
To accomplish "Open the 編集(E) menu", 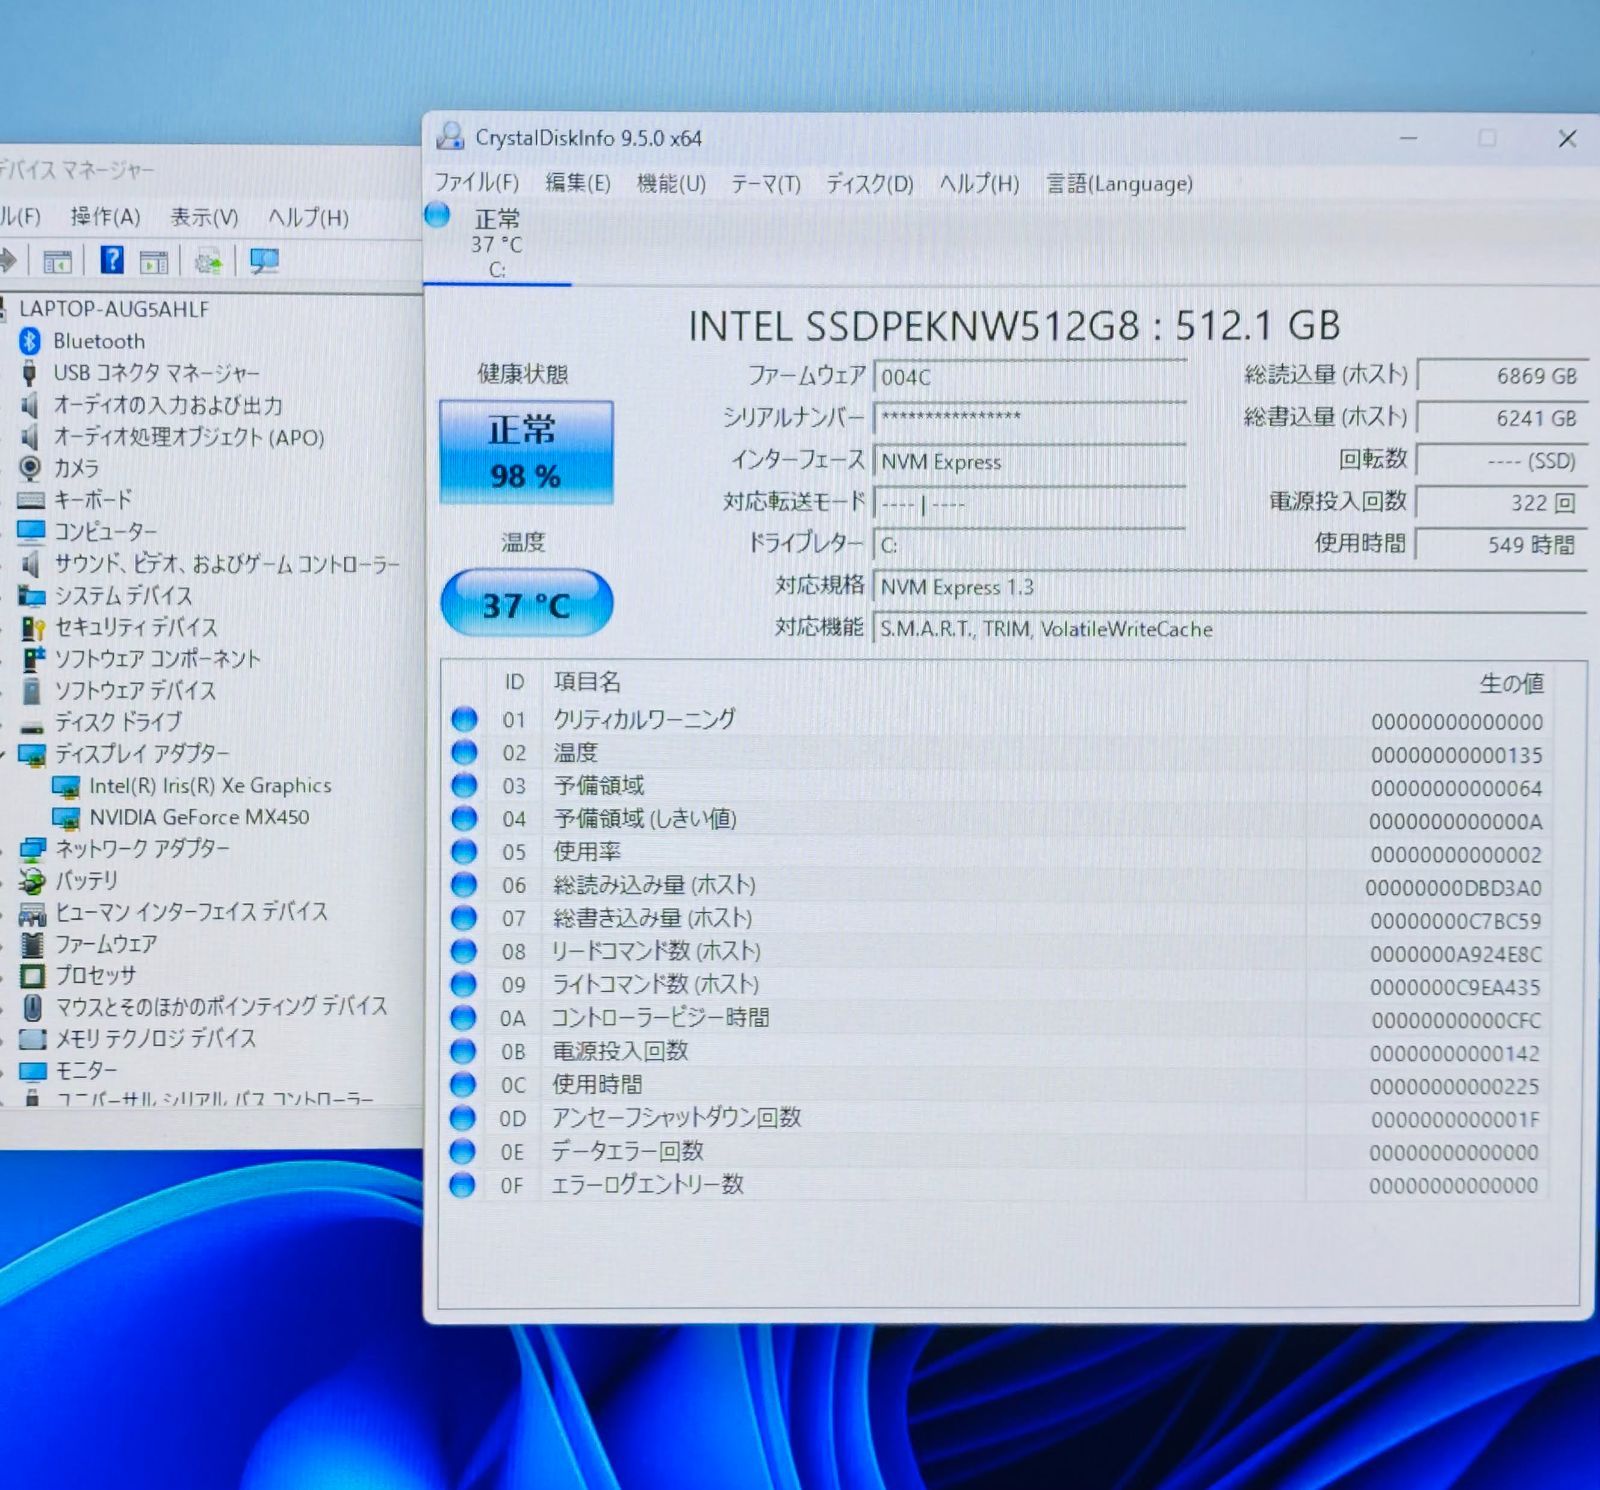I will coord(577,183).
